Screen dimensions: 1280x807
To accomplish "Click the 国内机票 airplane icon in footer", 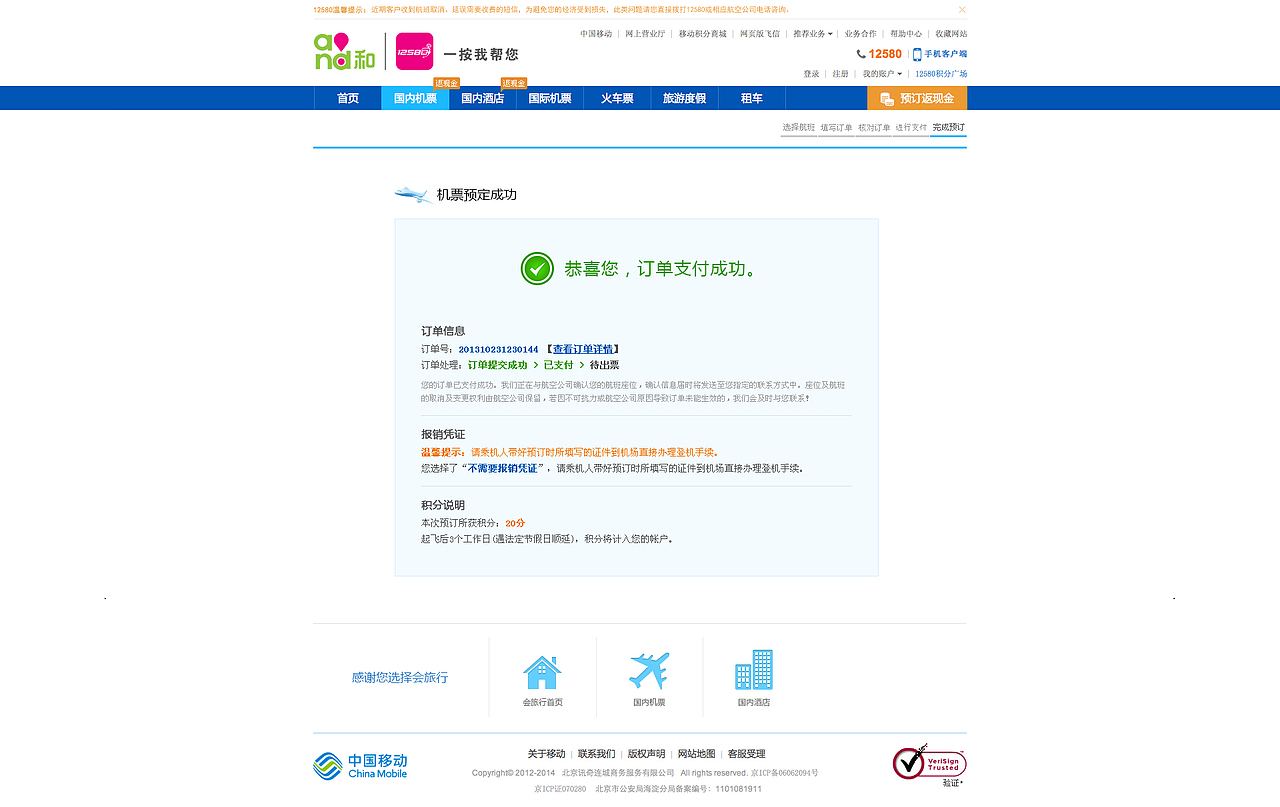I will tap(648, 668).
